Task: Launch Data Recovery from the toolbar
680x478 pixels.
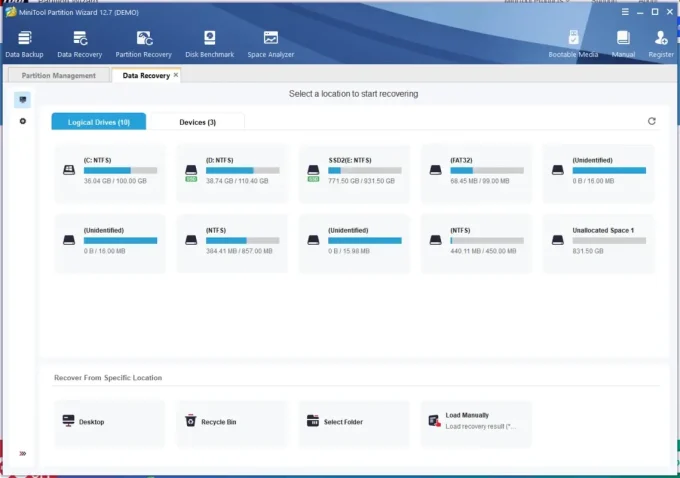Action: (80, 42)
